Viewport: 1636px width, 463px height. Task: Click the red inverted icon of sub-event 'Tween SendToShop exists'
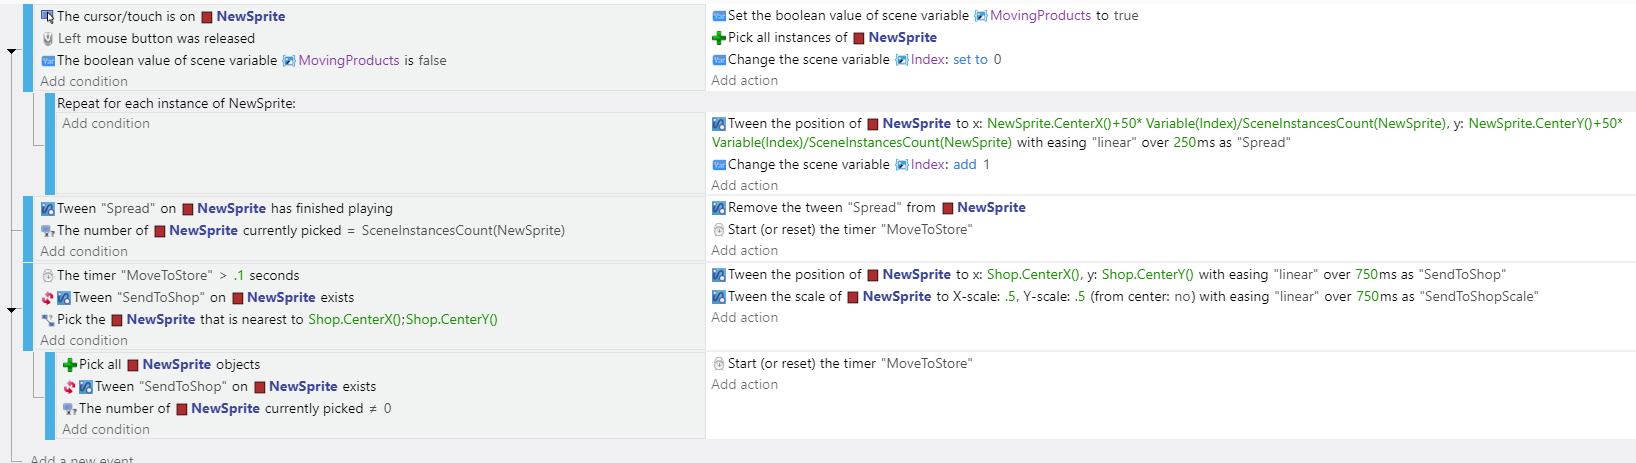click(x=69, y=387)
